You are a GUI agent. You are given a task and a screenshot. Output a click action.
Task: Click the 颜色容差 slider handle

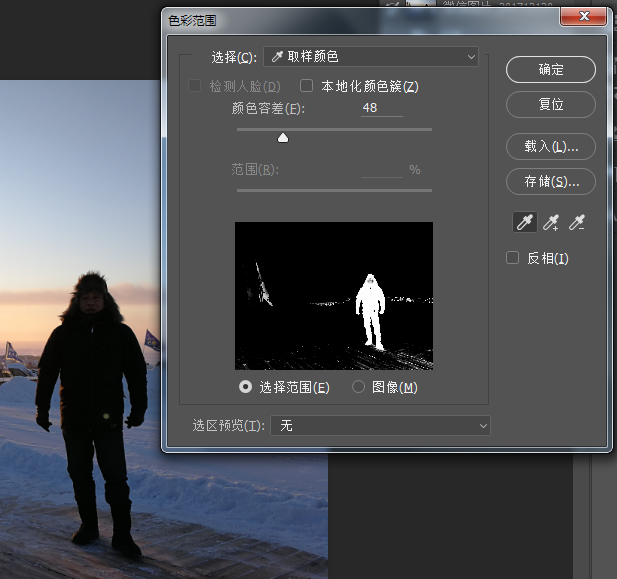[283, 138]
